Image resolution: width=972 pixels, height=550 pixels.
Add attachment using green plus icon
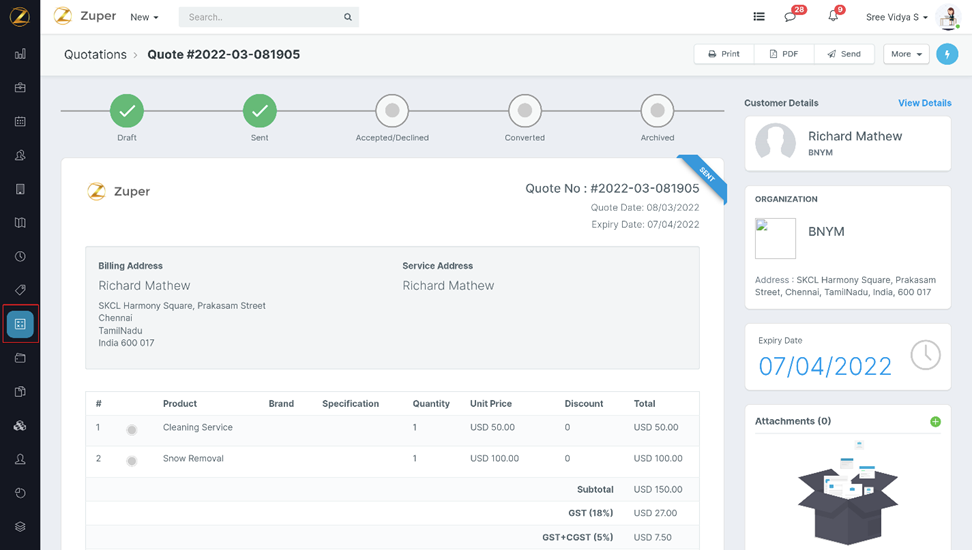click(935, 422)
